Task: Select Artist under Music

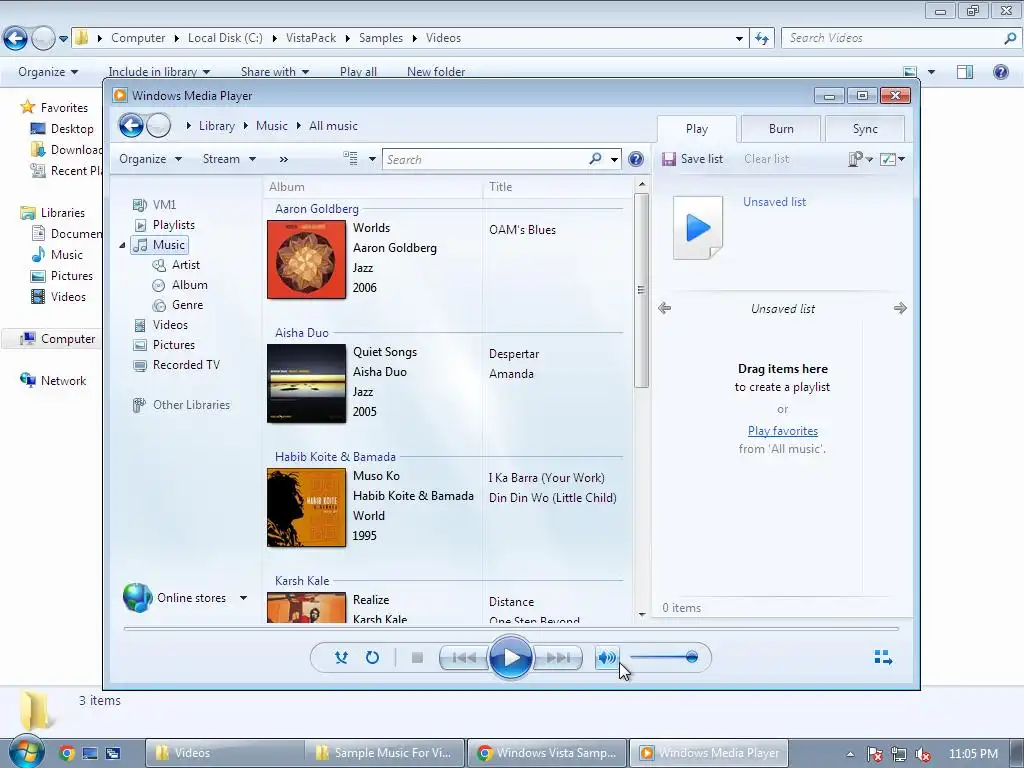Action: (x=176, y=264)
